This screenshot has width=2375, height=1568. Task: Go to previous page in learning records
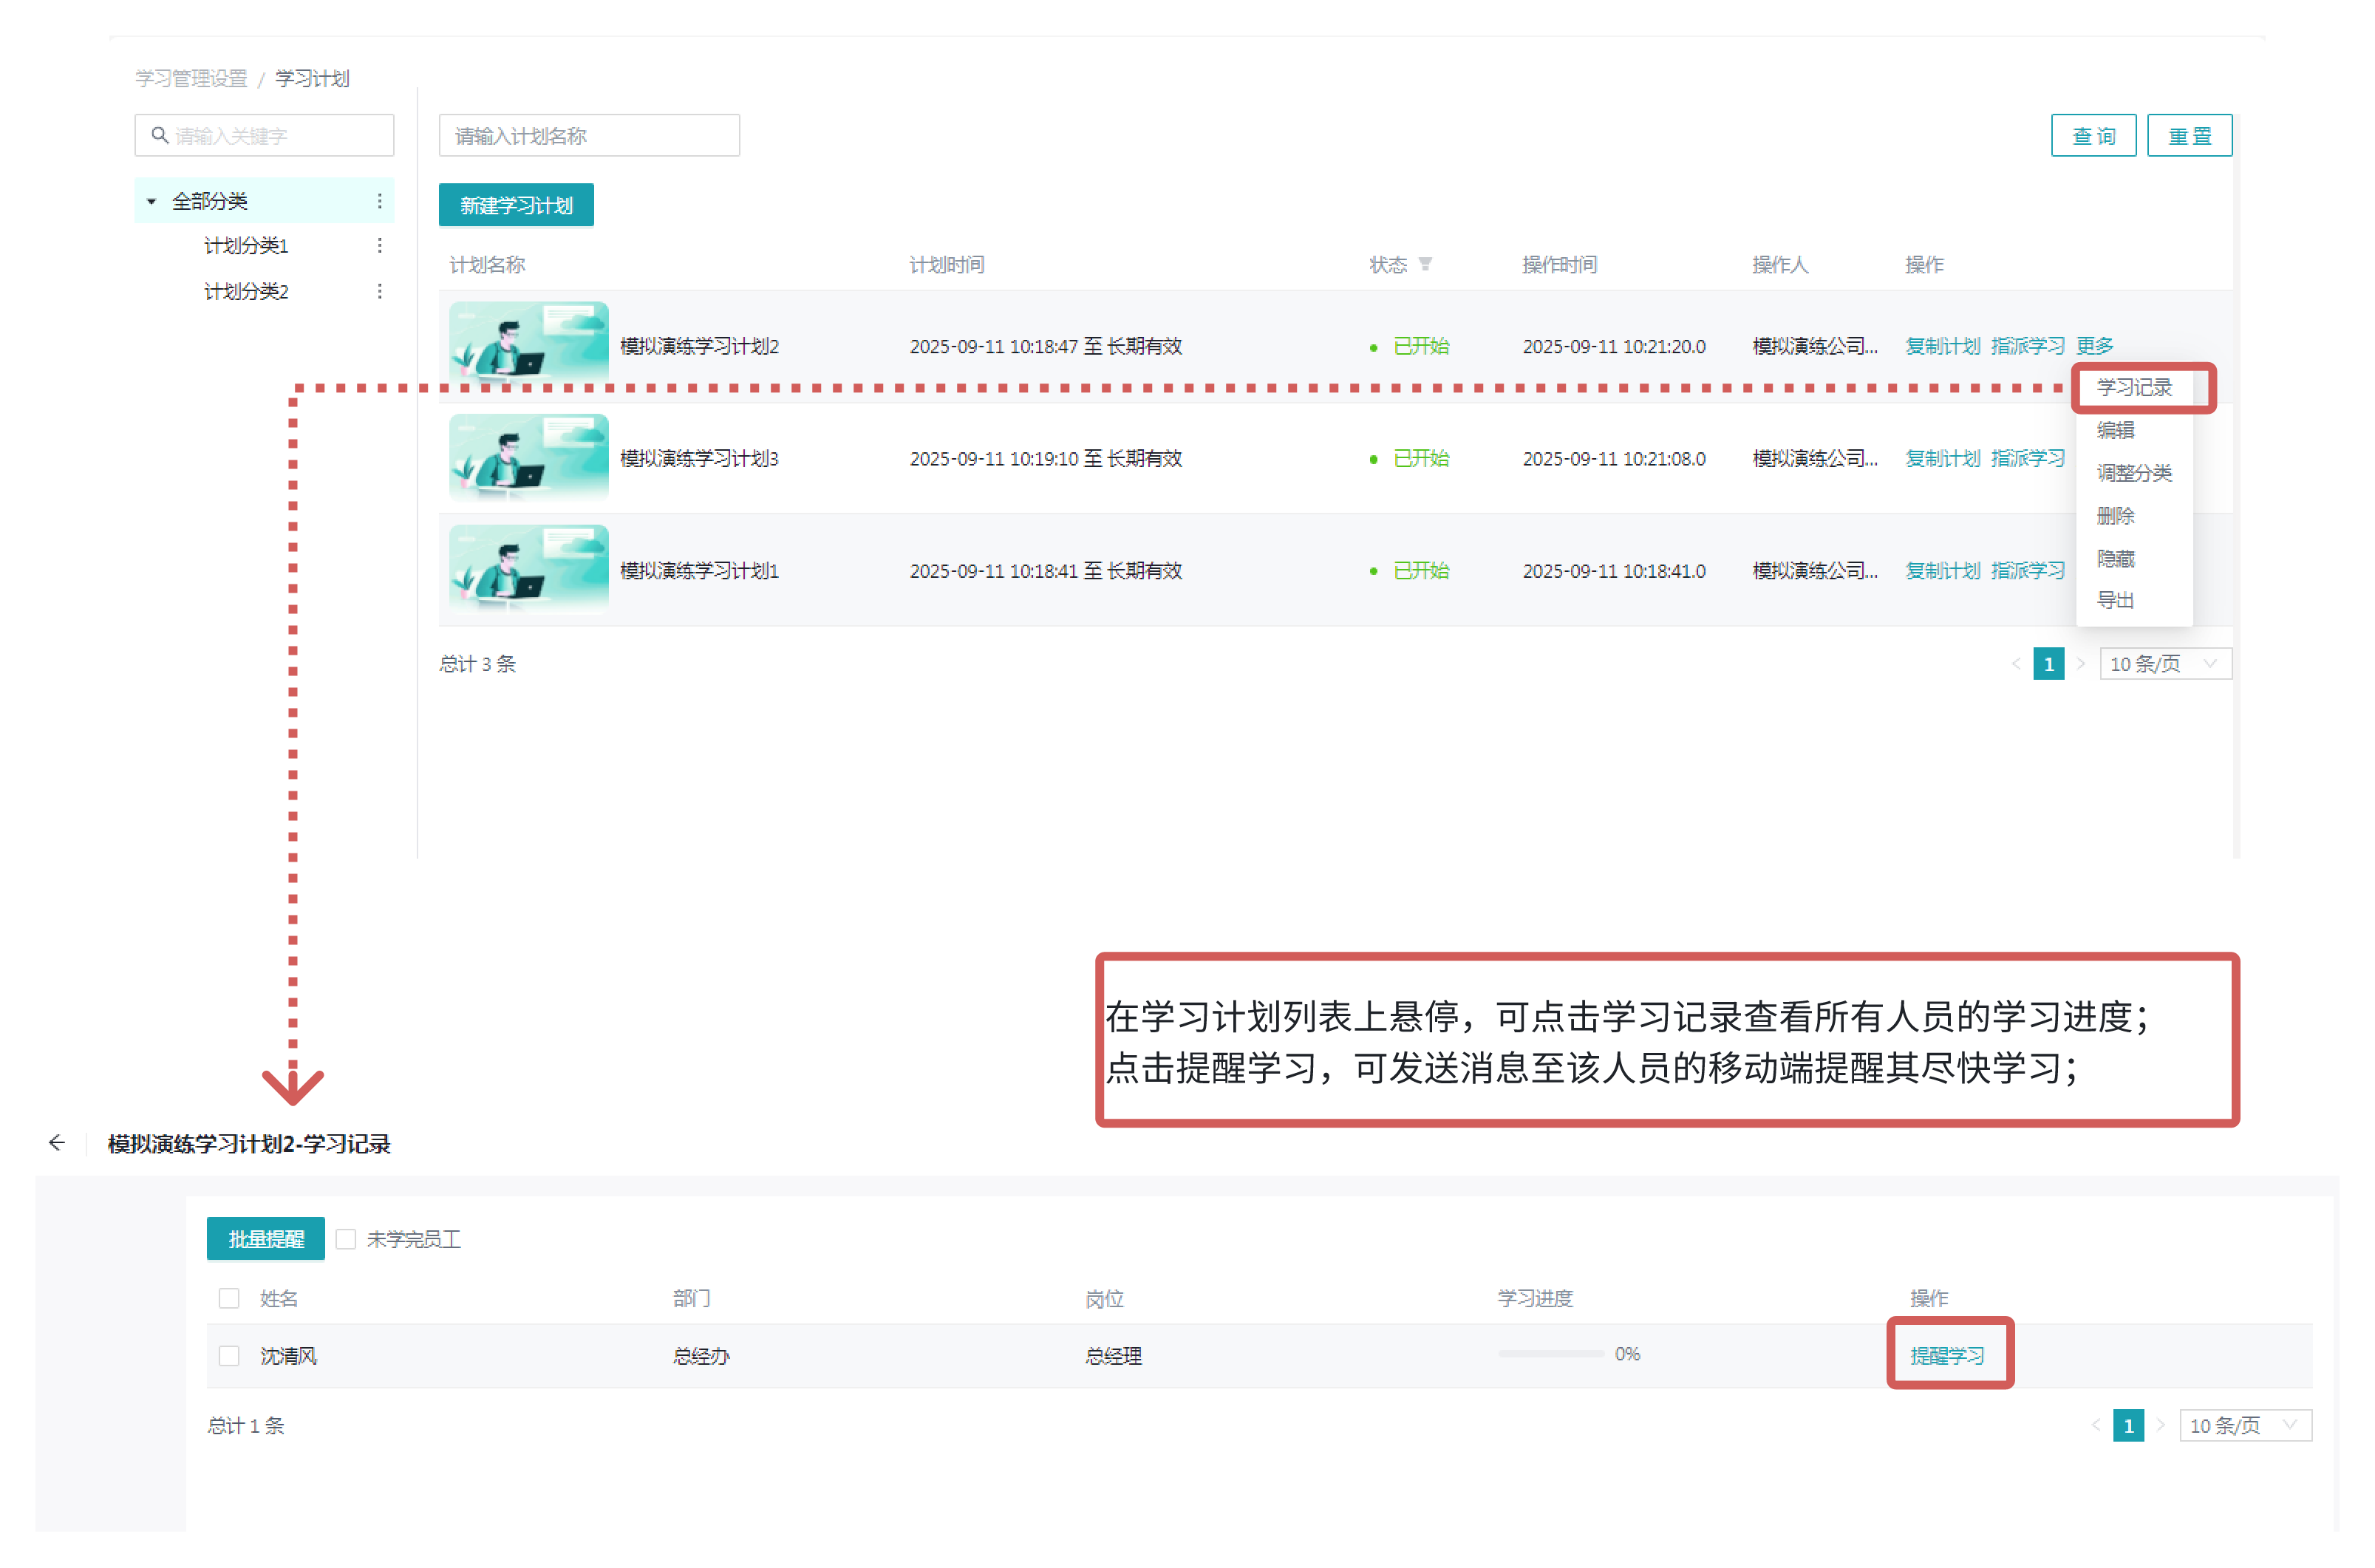click(x=2096, y=1426)
